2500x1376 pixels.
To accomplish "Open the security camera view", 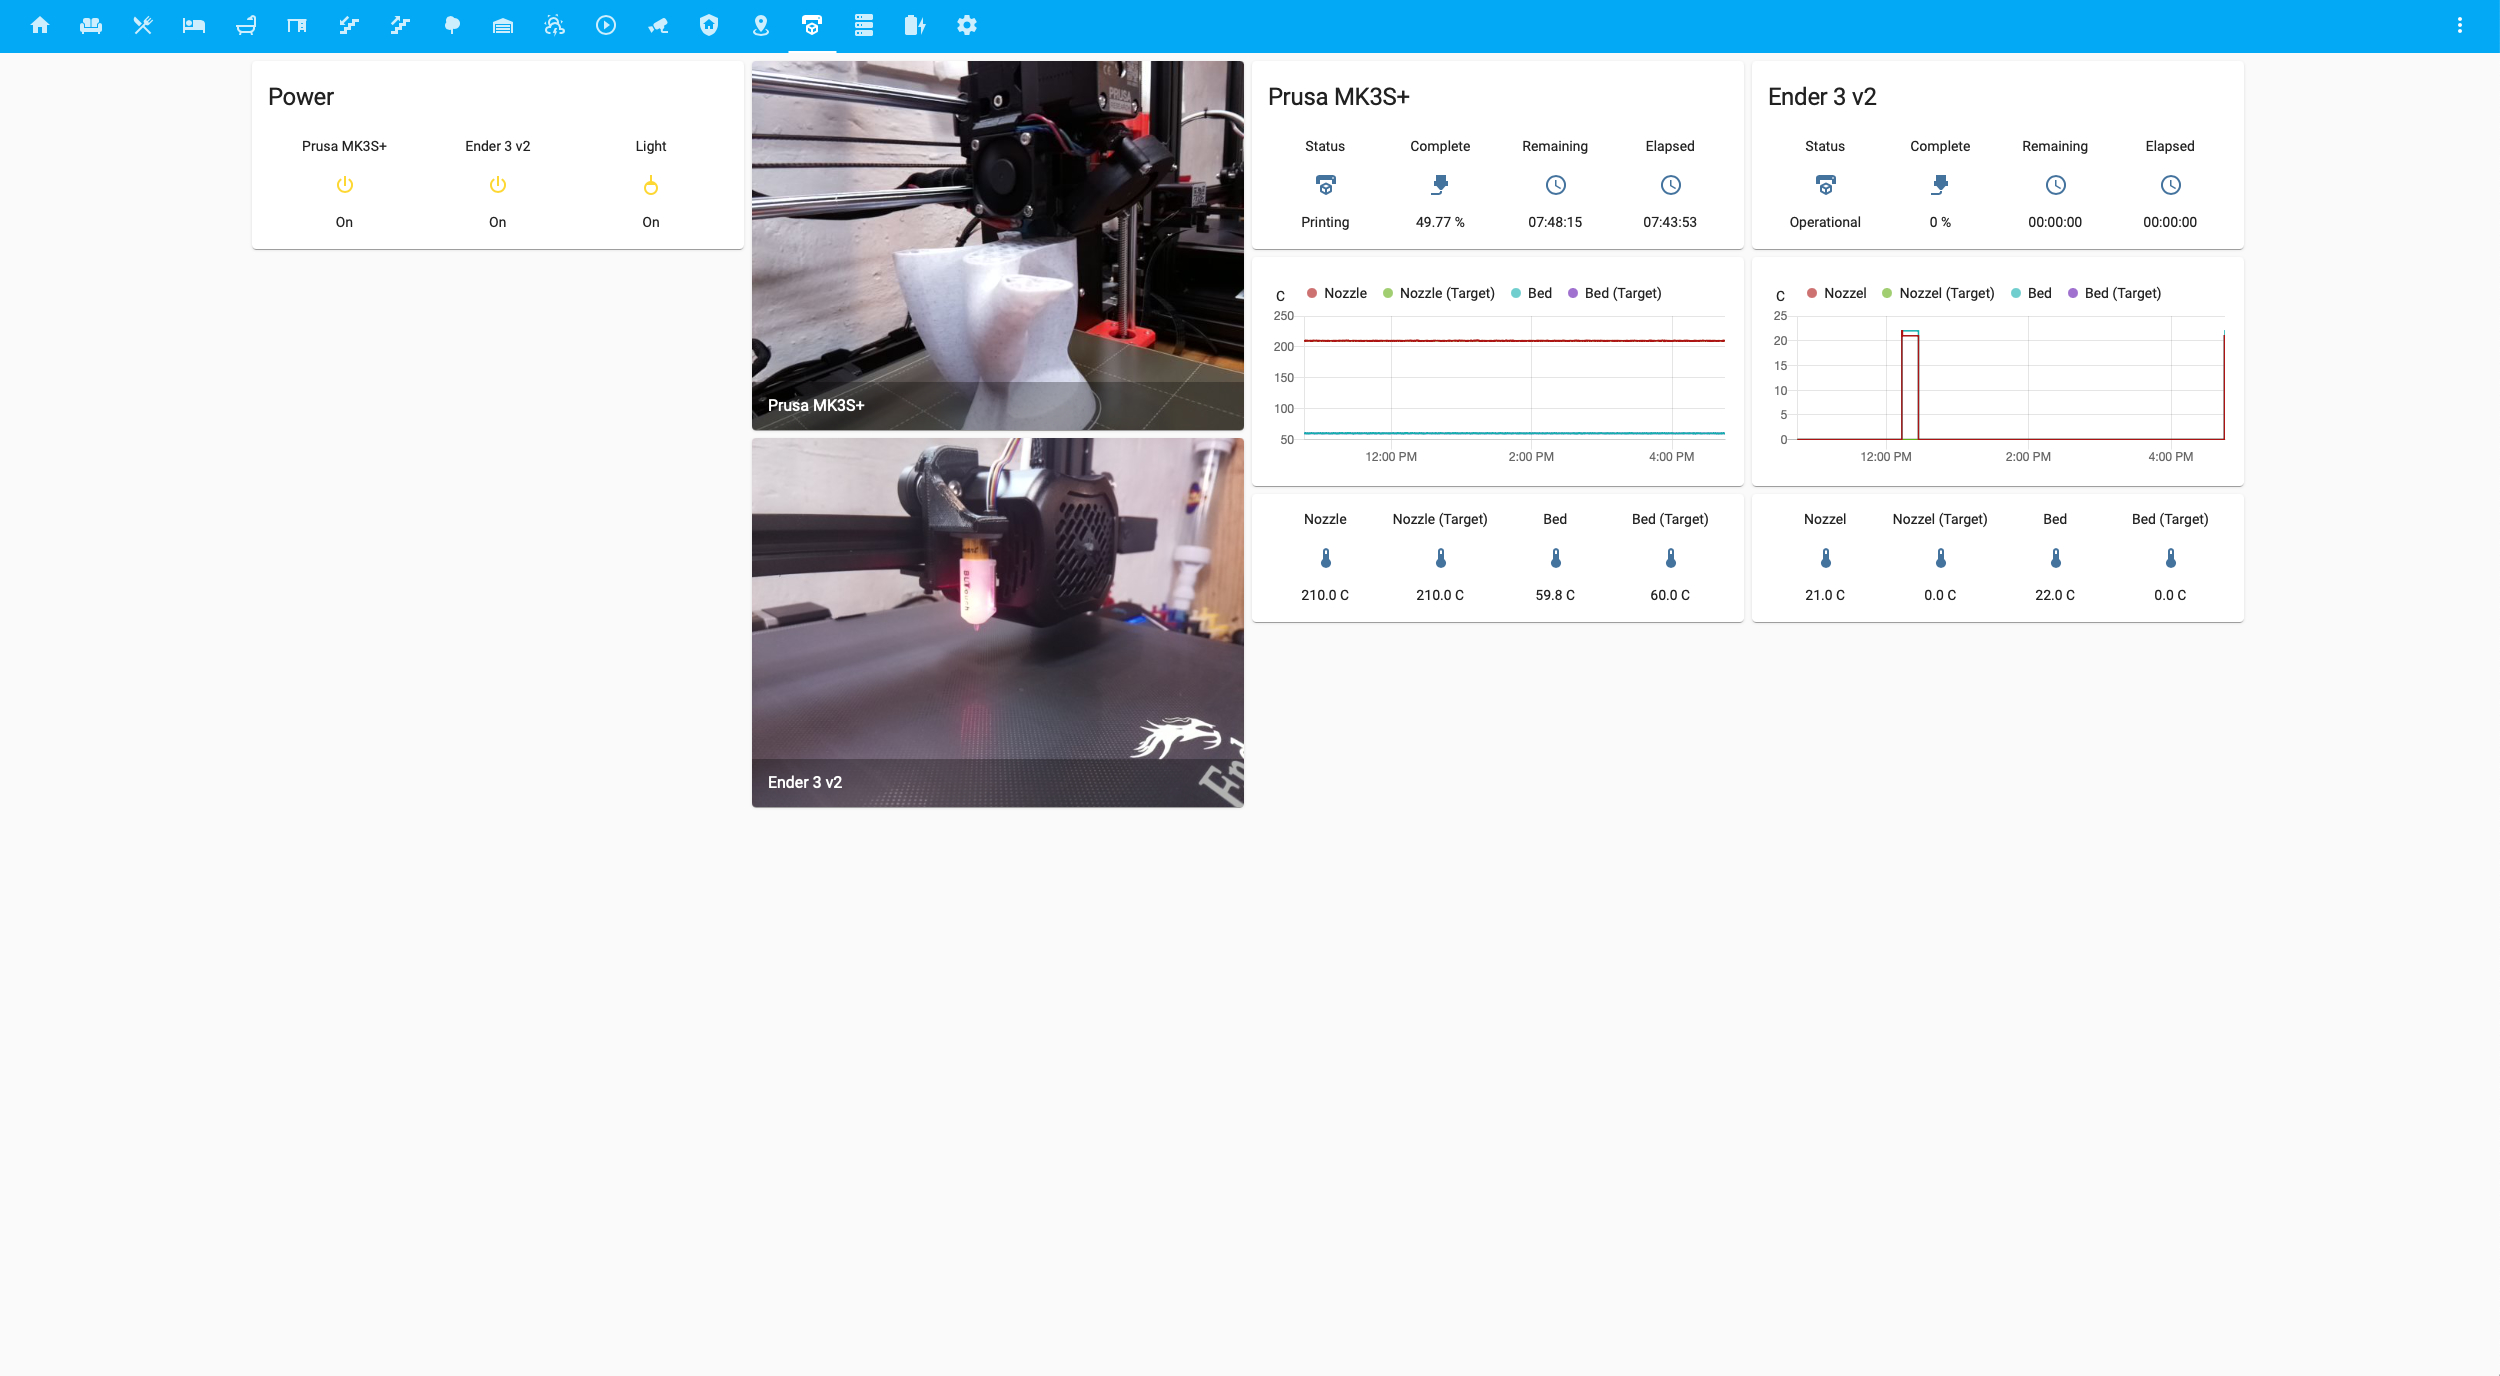I will 658,25.
